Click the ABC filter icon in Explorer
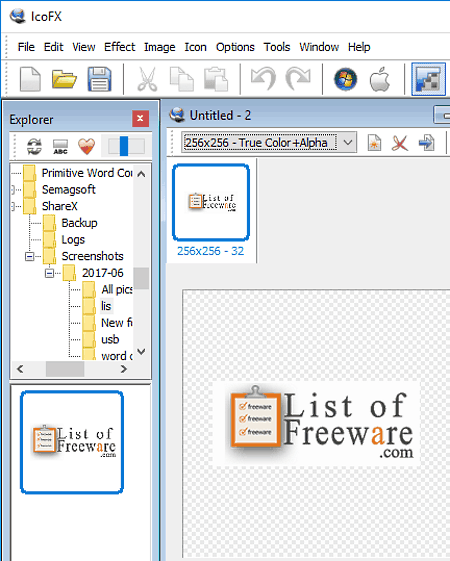 (x=60, y=147)
